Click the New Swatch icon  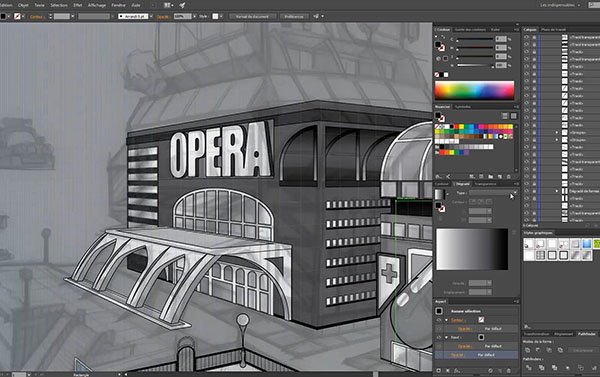coord(500,176)
